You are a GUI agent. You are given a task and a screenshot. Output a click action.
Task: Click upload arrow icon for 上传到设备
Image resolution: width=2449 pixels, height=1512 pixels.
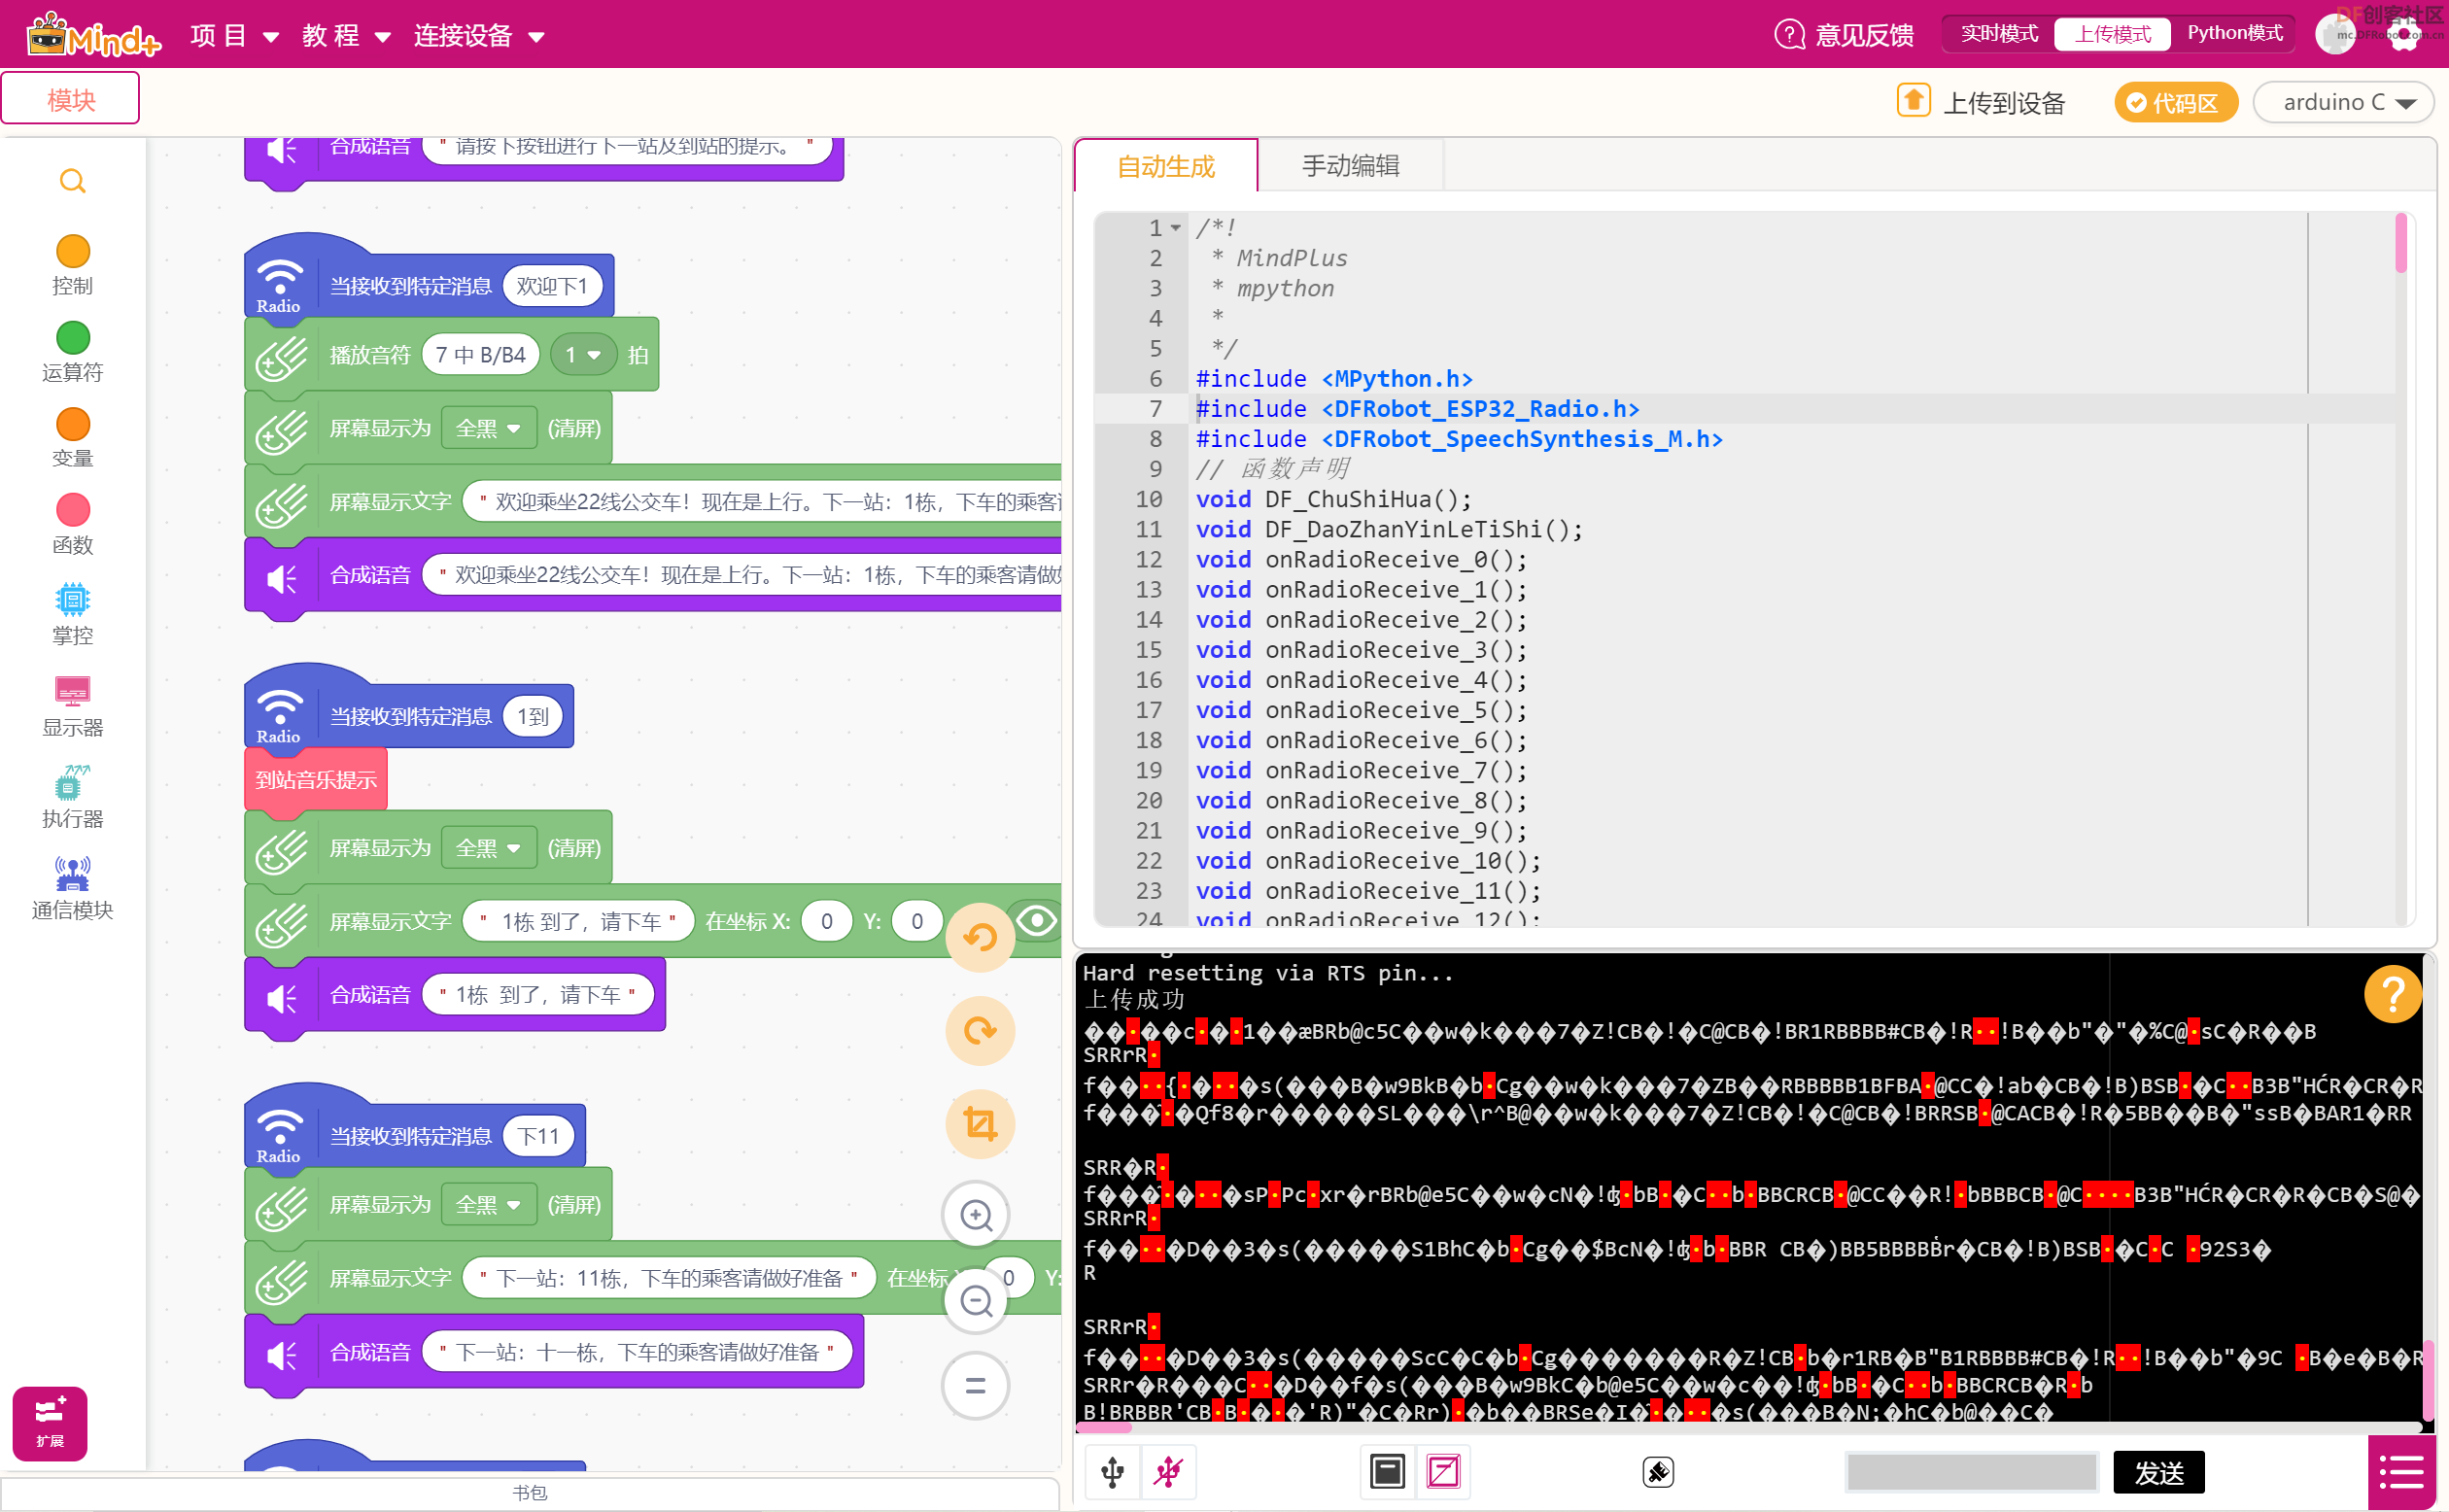point(1913,101)
